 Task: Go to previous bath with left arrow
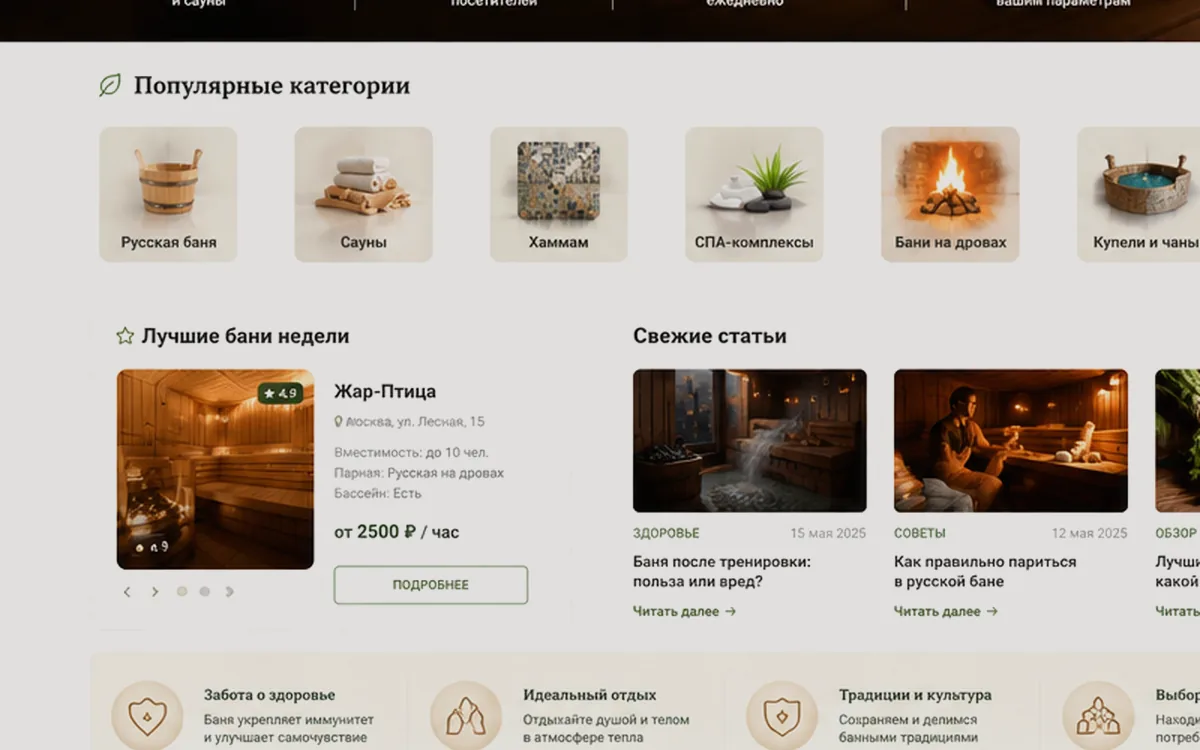[x=127, y=592]
